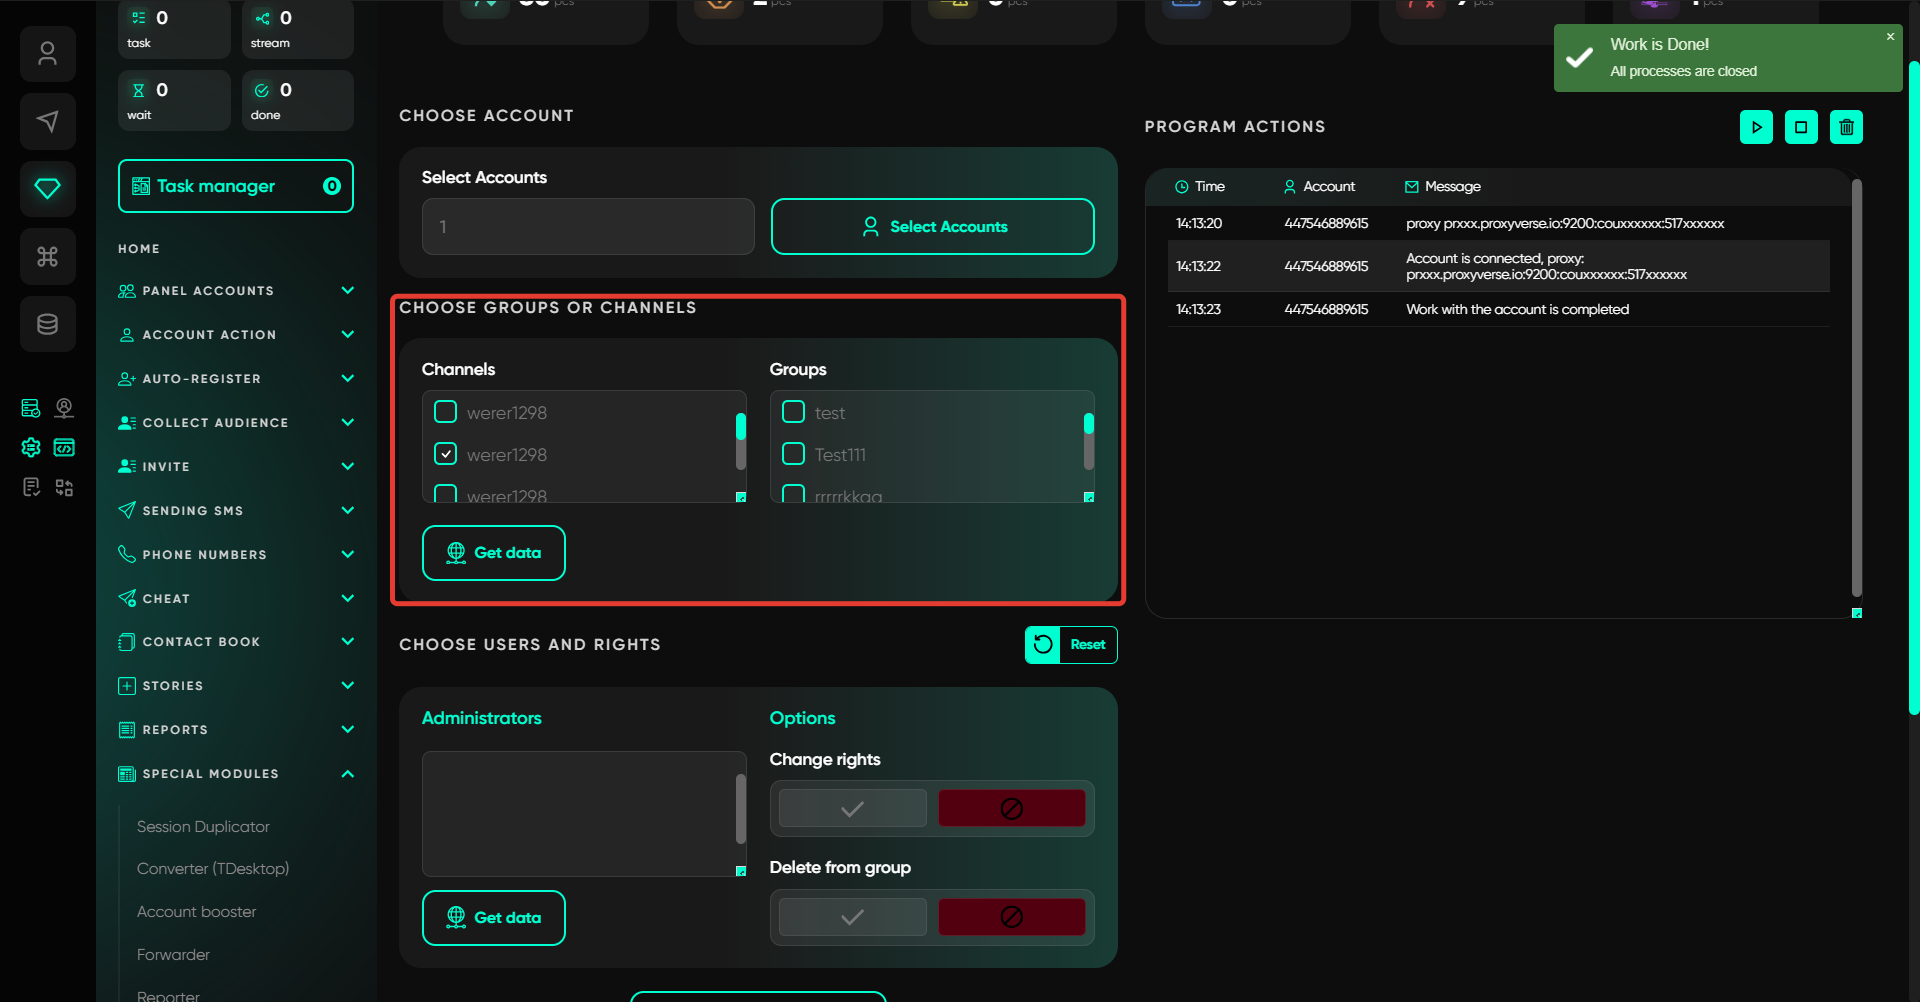Click the trash icon to clear actions log
Screen dimensions: 1920x1002
click(1846, 127)
